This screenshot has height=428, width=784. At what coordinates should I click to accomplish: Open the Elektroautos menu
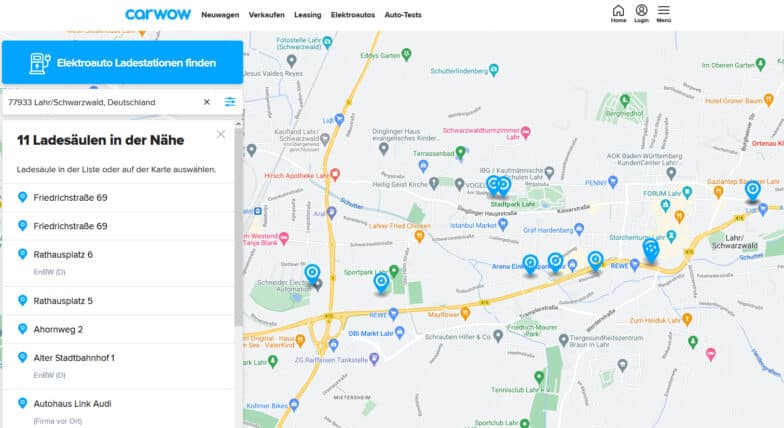point(352,15)
